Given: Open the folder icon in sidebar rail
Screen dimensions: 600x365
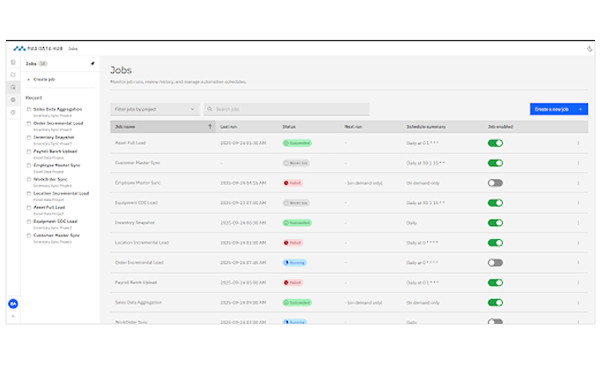Looking at the screenshot, I should [x=13, y=75].
